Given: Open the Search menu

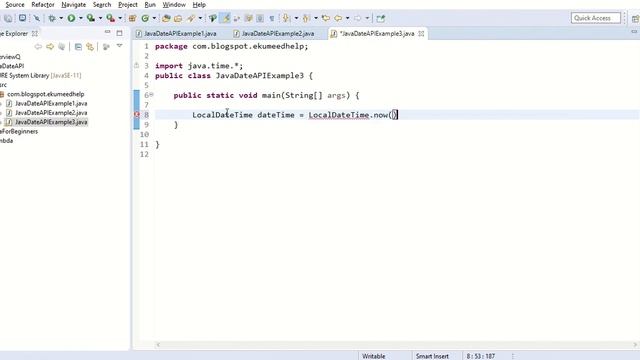Looking at the screenshot, I should point(102,5).
